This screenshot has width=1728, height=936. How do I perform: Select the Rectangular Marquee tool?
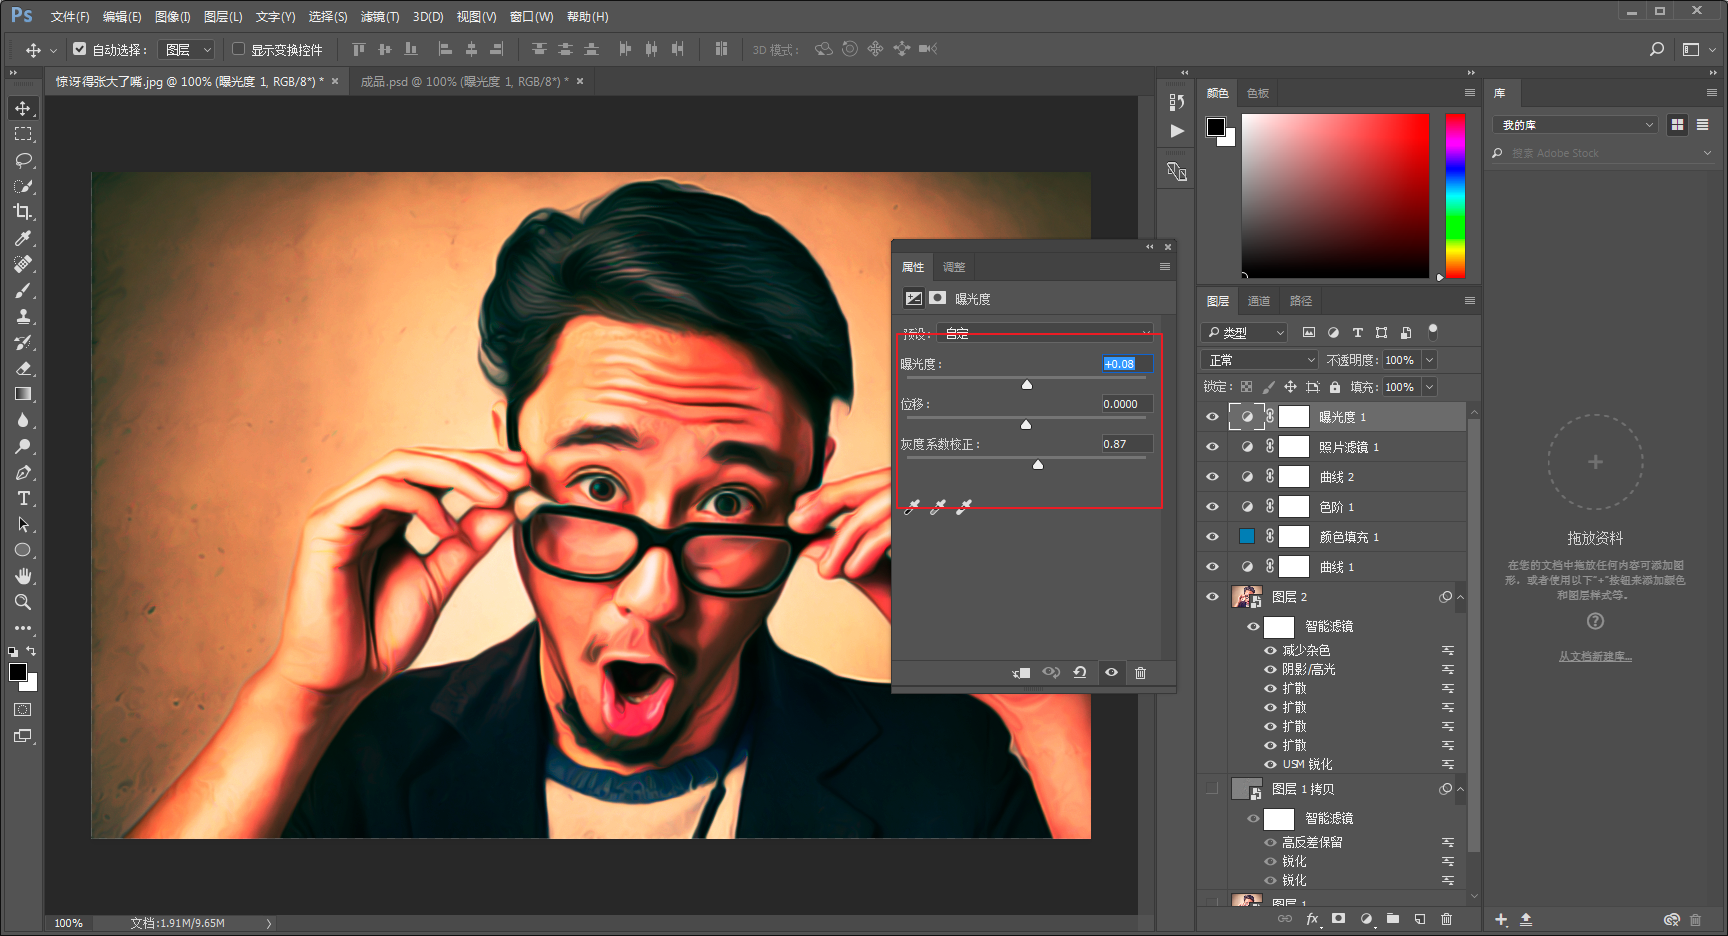tap(23, 134)
